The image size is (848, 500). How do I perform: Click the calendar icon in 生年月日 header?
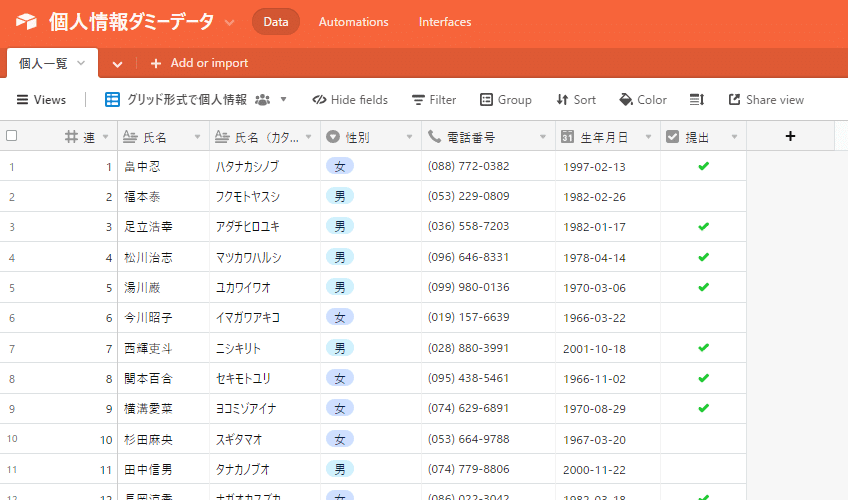pos(567,137)
